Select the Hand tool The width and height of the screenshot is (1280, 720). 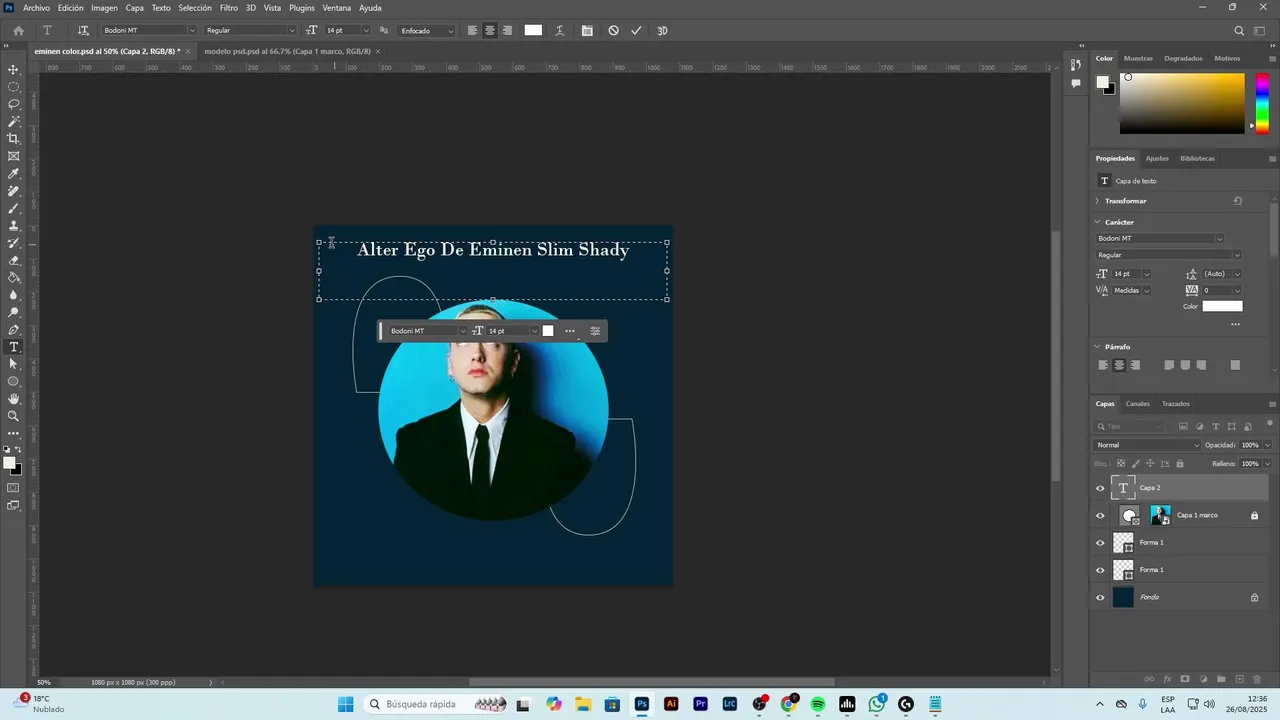(x=14, y=399)
